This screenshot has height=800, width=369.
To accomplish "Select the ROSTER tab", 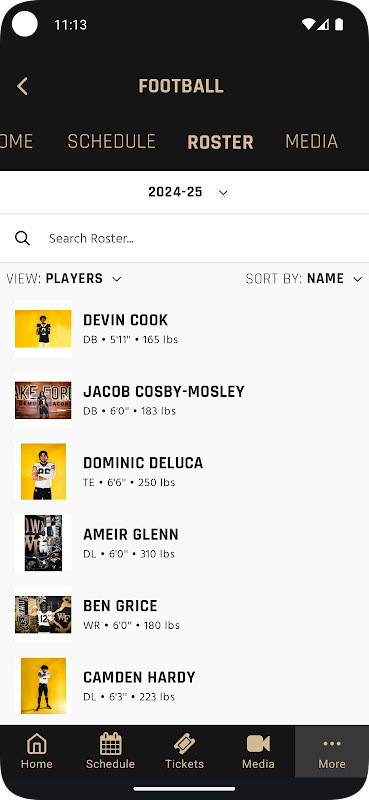I will pos(220,142).
